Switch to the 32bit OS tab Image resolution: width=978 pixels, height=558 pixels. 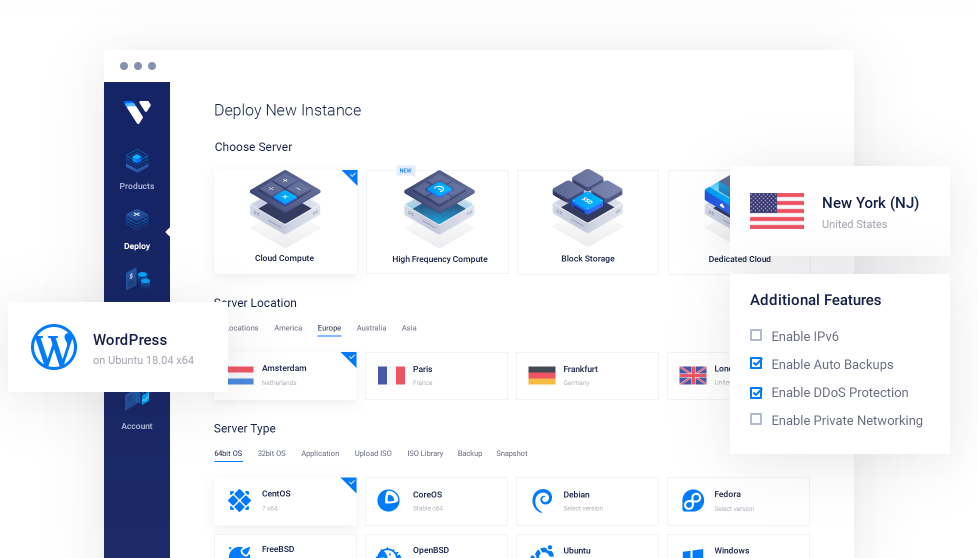pyautogui.click(x=271, y=453)
